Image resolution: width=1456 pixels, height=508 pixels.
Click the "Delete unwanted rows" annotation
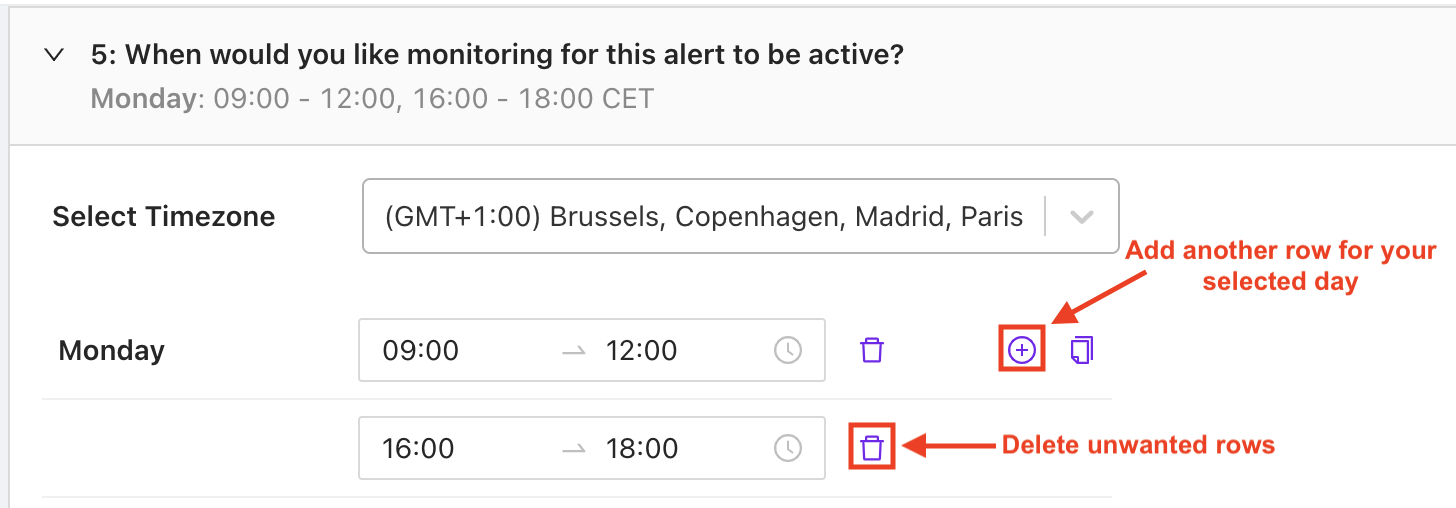[1138, 446]
